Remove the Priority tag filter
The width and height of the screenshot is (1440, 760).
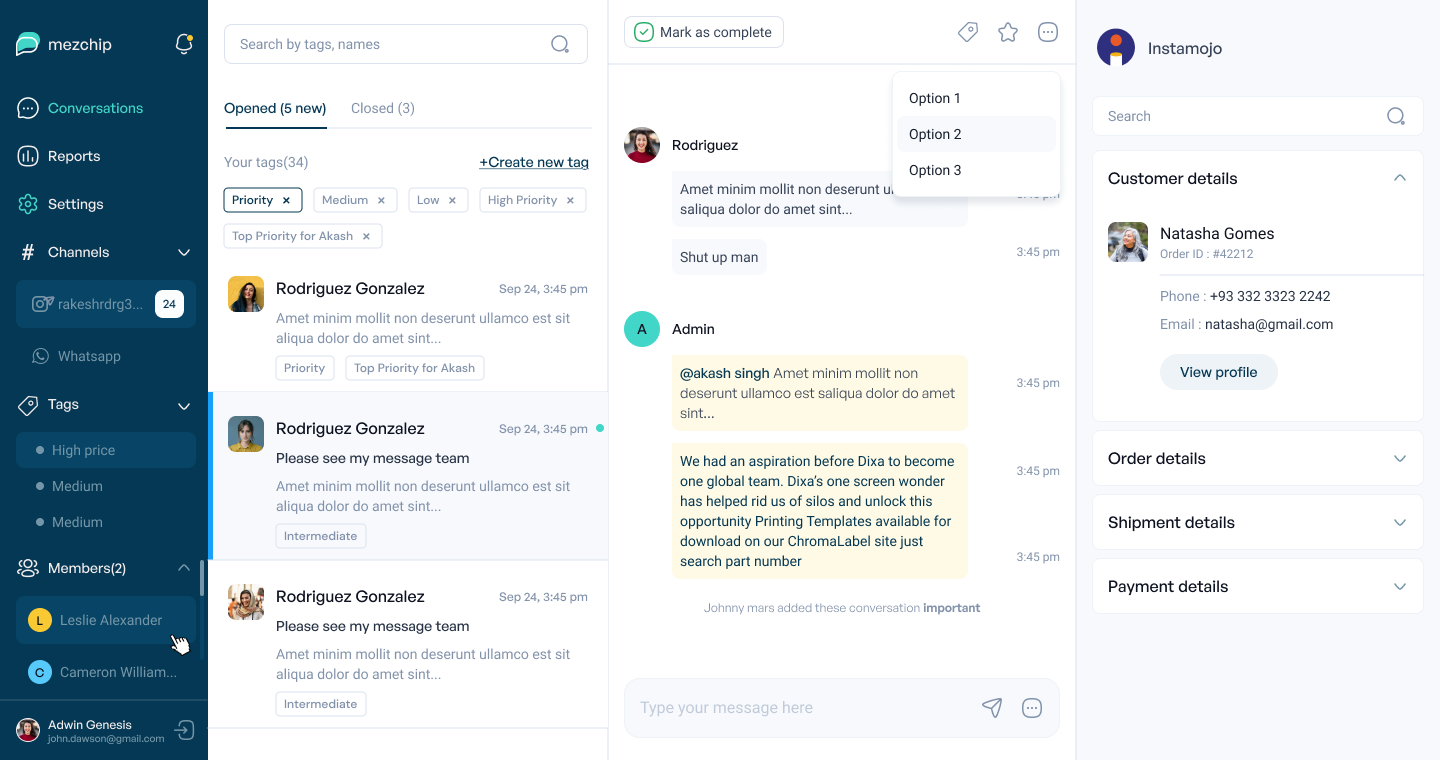[286, 200]
